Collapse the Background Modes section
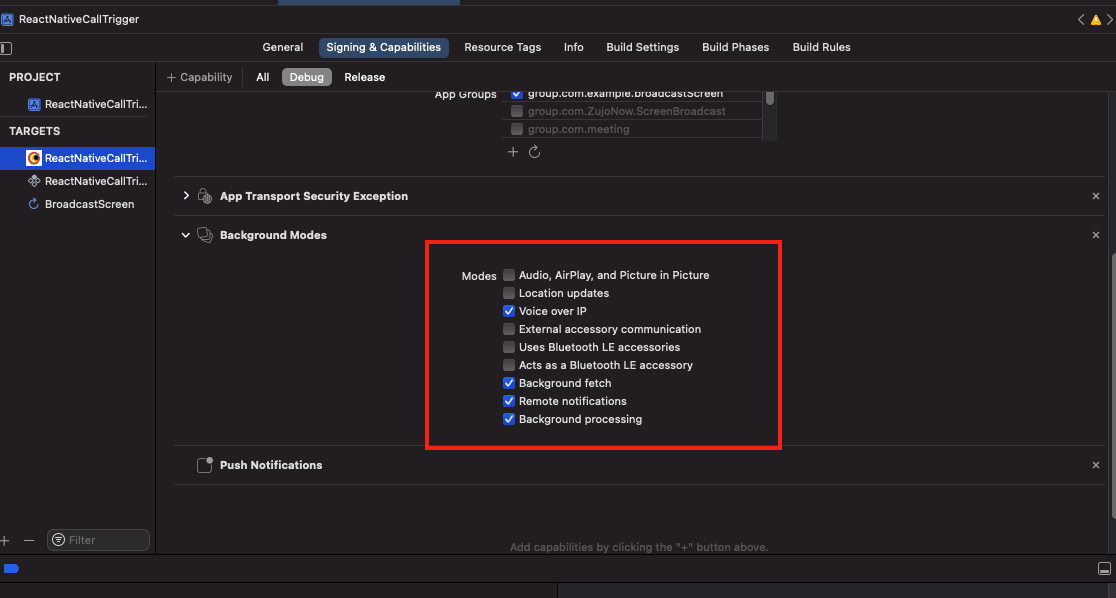Viewport: 1116px width, 598px height. click(x=186, y=235)
